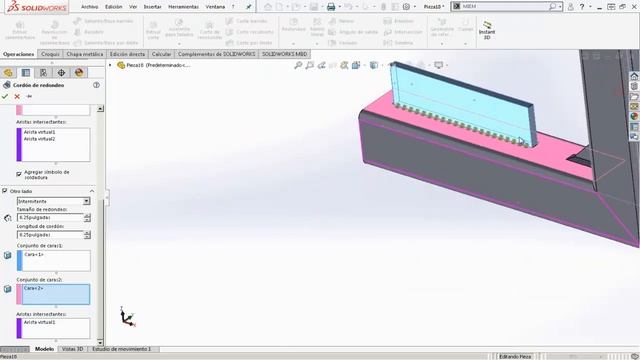Open the View Settings monitor icon

click(438, 65)
